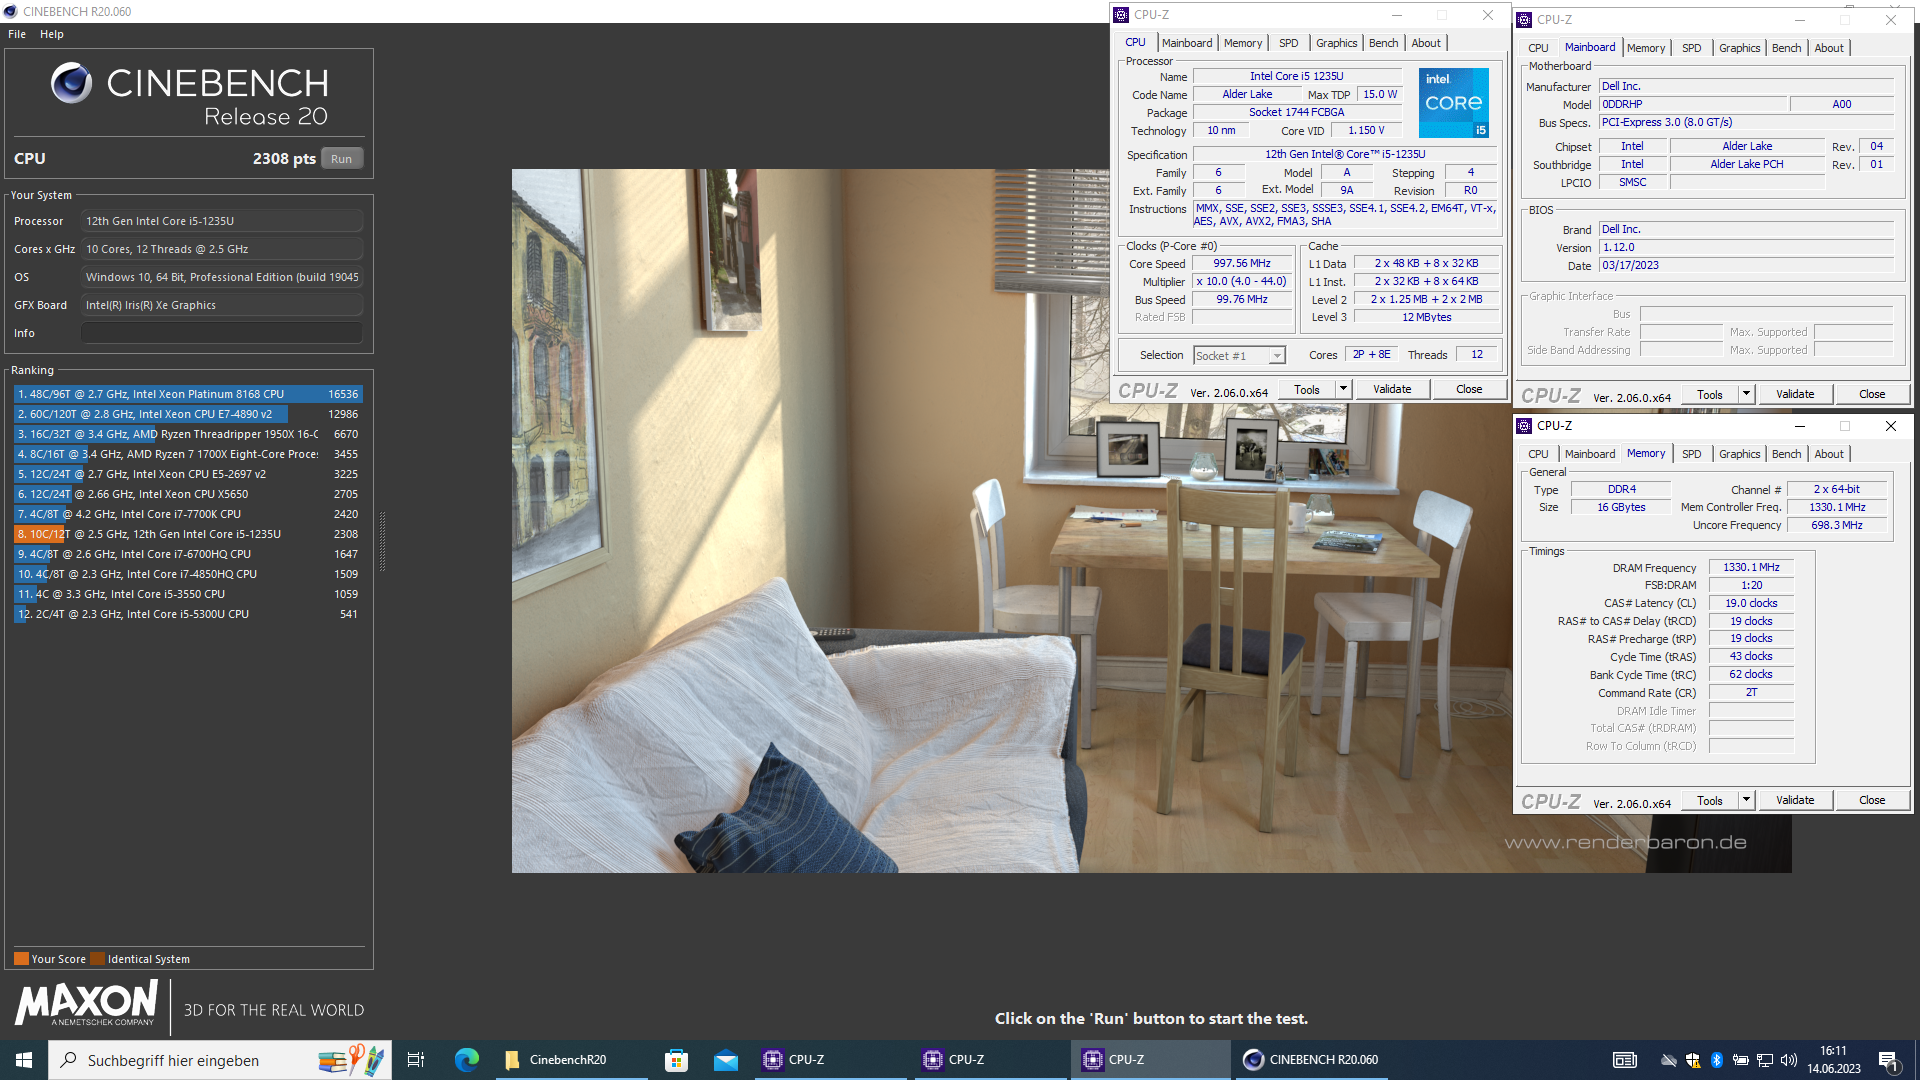Switch to CINEBENCH R20.060 taskbar item
Viewport: 1920px width, 1080px height.
1312,1060
